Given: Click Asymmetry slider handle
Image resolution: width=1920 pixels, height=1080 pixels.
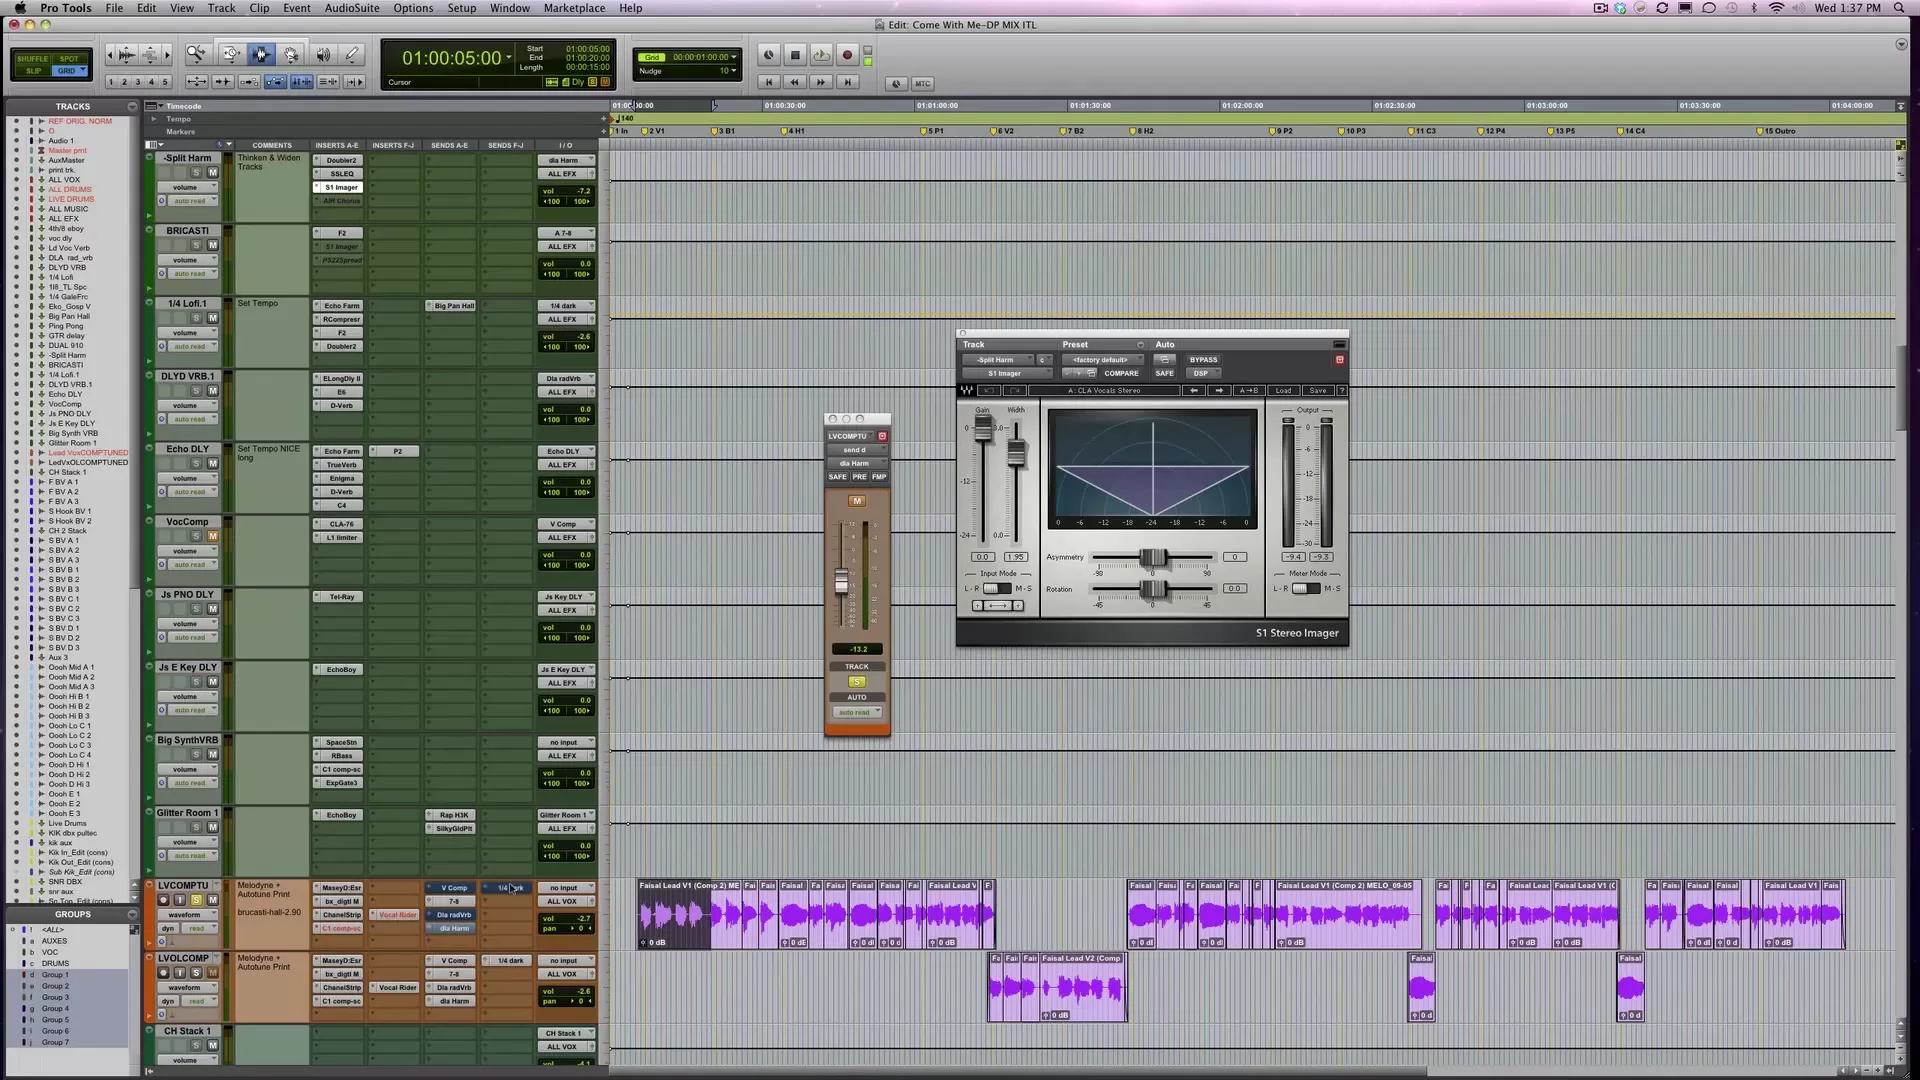Looking at the screenshot, I should tap(1152, 557).
